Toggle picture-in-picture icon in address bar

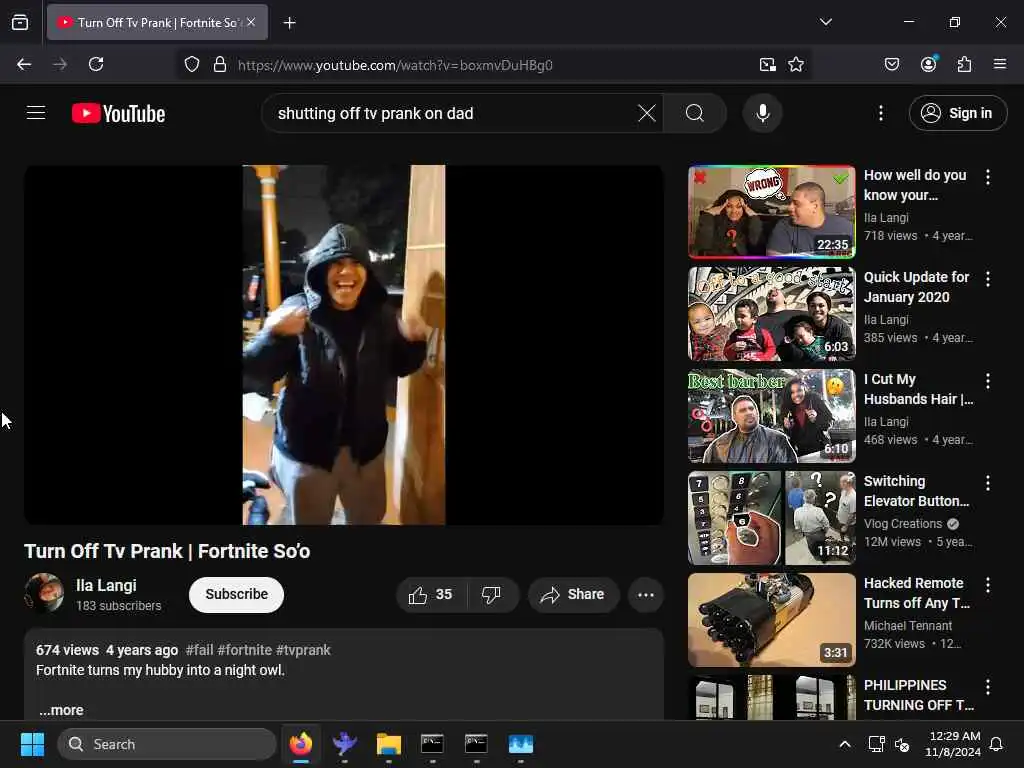pyautogui.click(x=767, y=65)
